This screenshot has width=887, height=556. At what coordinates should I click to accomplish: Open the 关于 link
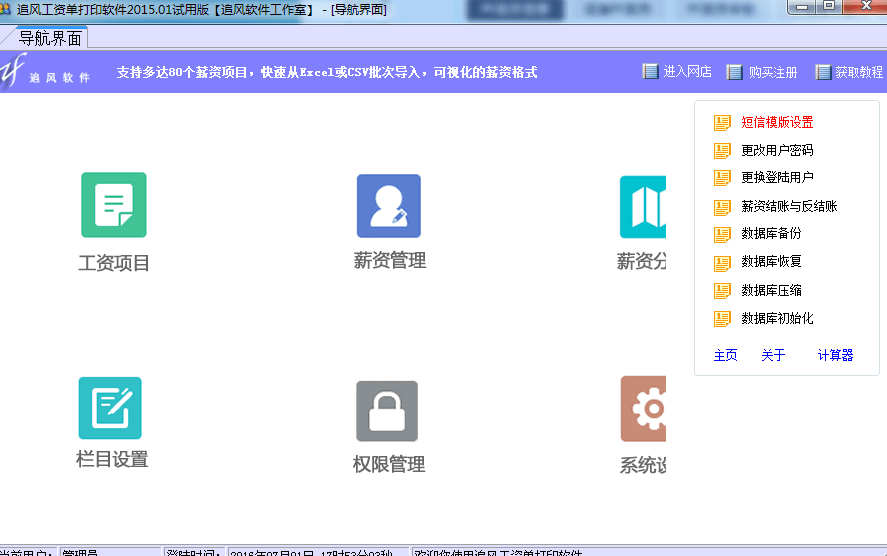coord(773,355)
